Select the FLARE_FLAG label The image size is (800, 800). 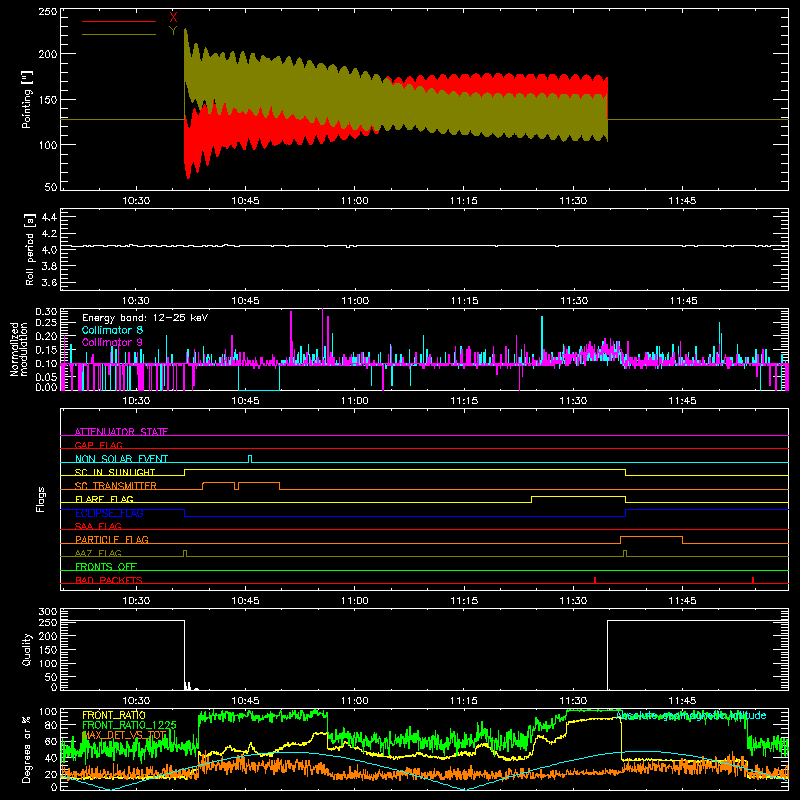[104, 499]
